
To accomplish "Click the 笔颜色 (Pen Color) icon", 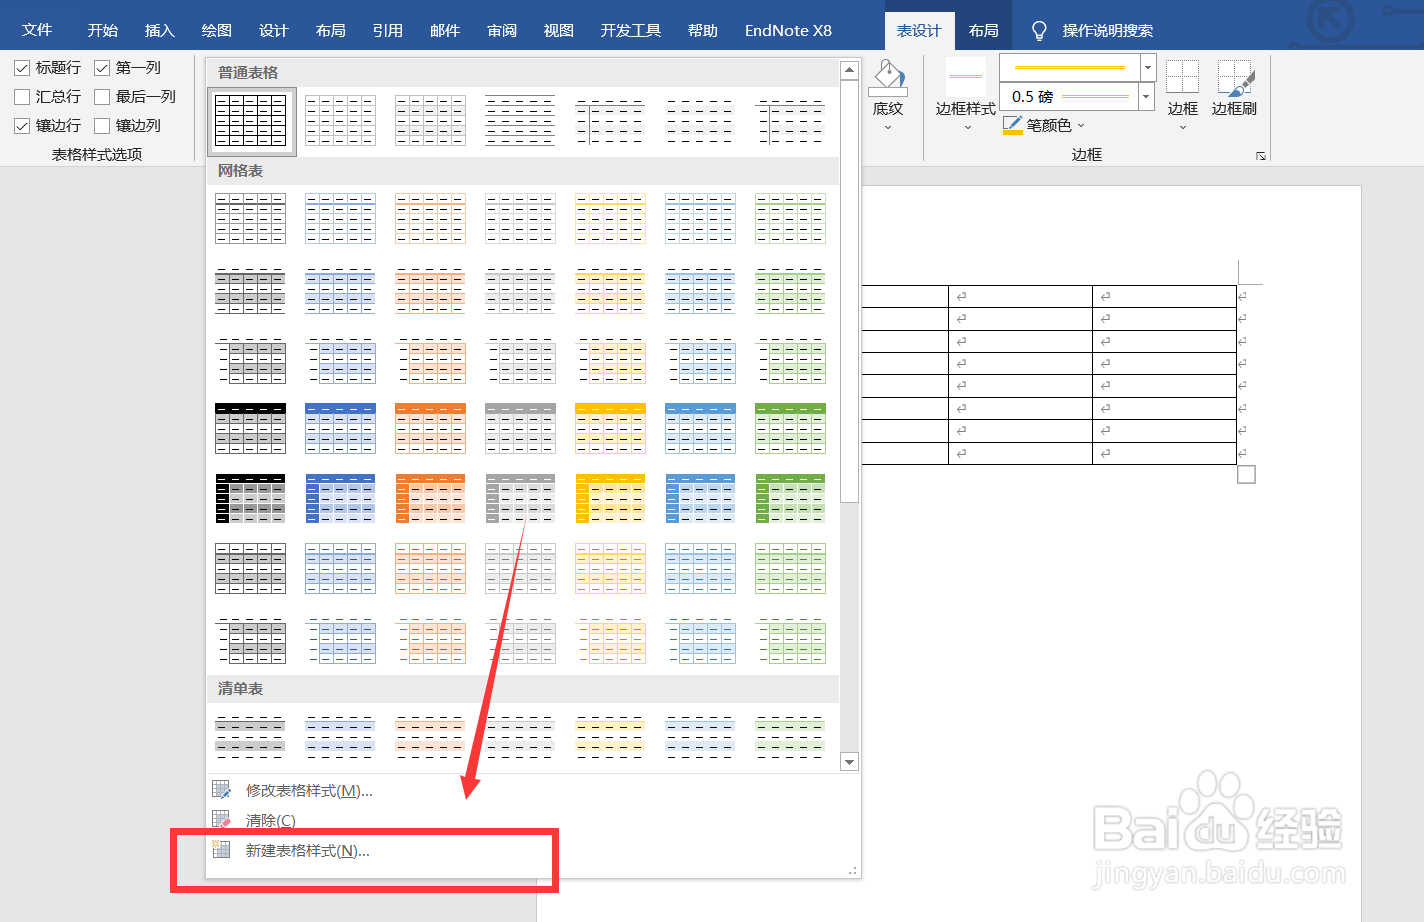I will (1012, 124).
